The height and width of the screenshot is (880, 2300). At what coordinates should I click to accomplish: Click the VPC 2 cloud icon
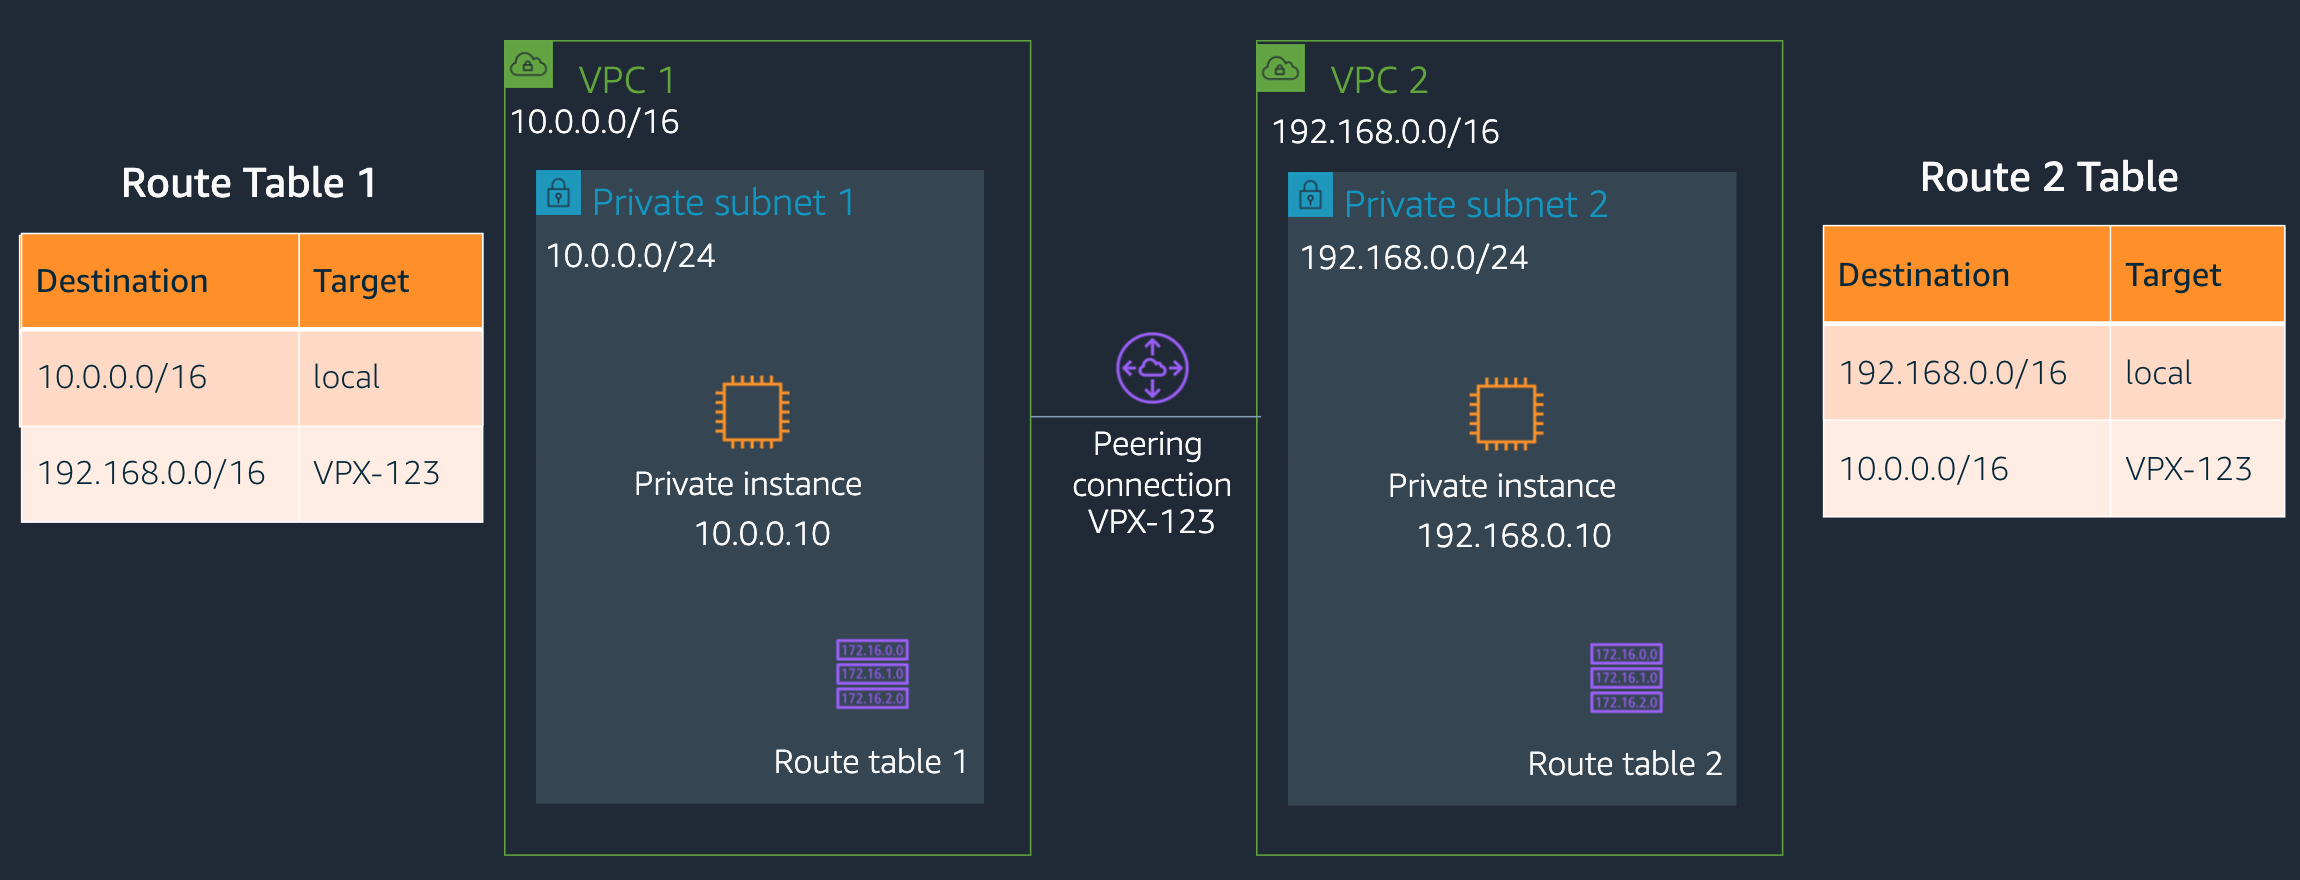pyautogui.click(x=1281, y=68)
